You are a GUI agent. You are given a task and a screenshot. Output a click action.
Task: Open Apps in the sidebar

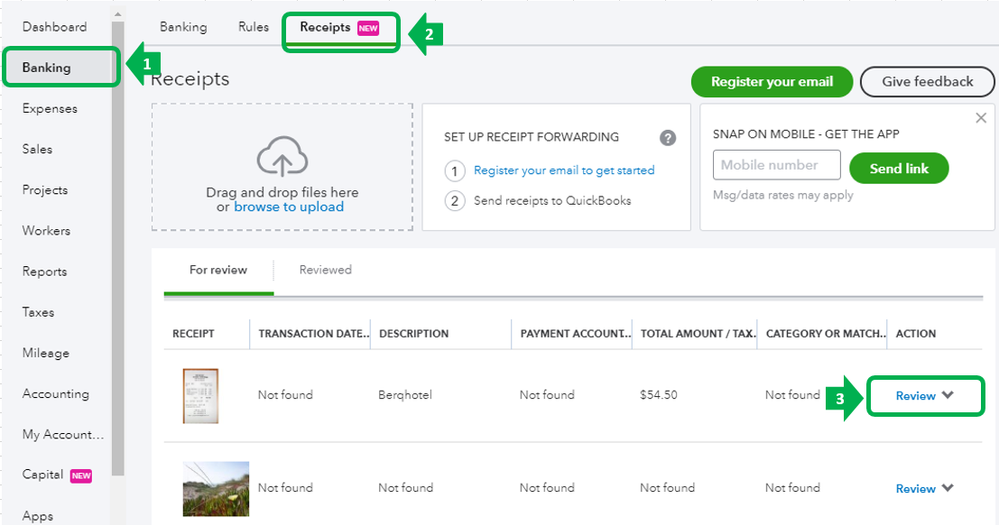[x=38, y=515]
